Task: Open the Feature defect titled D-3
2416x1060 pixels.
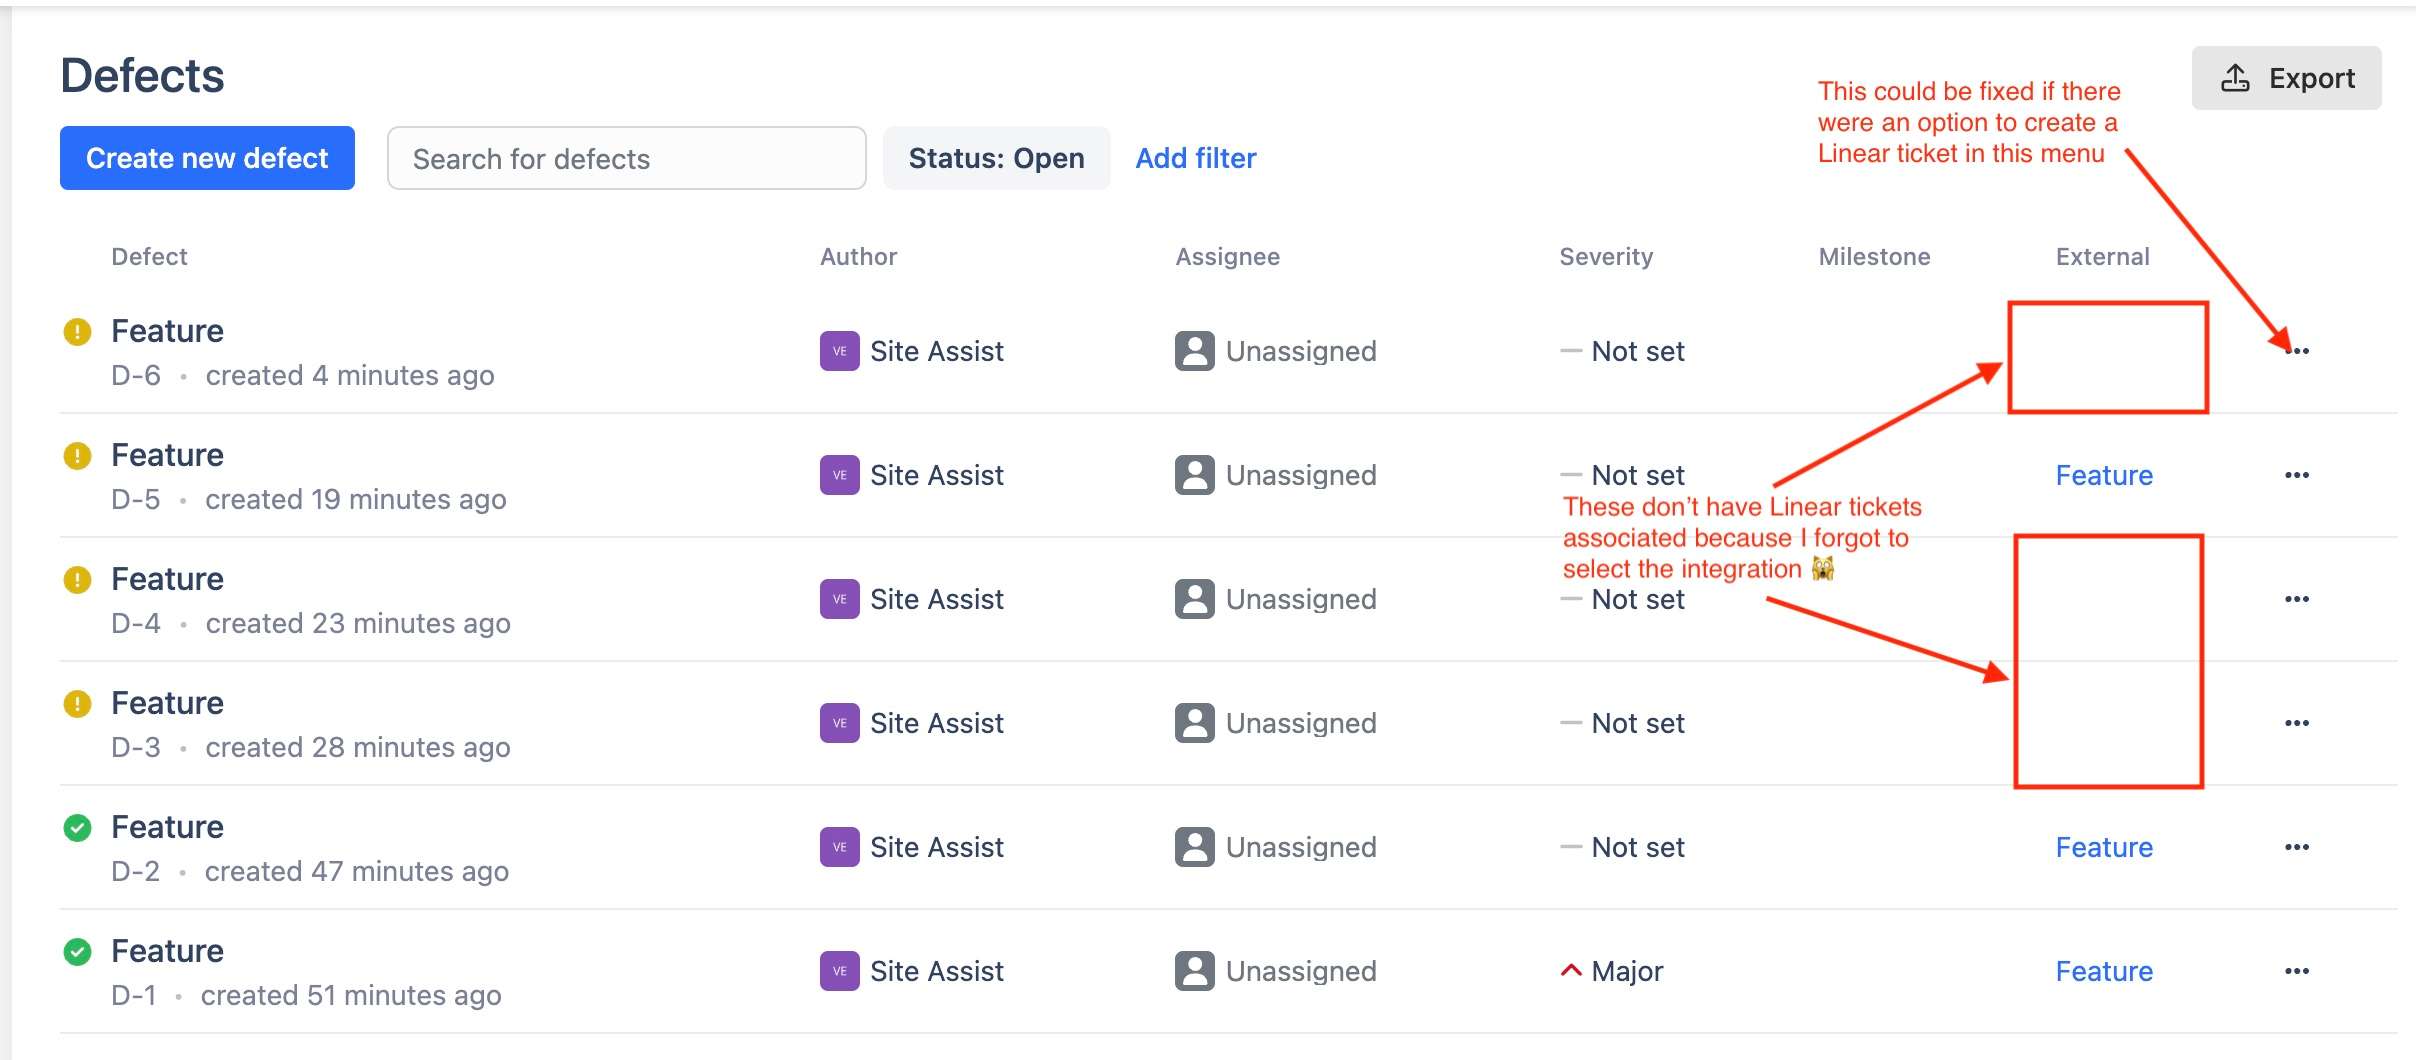Action: coord(167,703)
